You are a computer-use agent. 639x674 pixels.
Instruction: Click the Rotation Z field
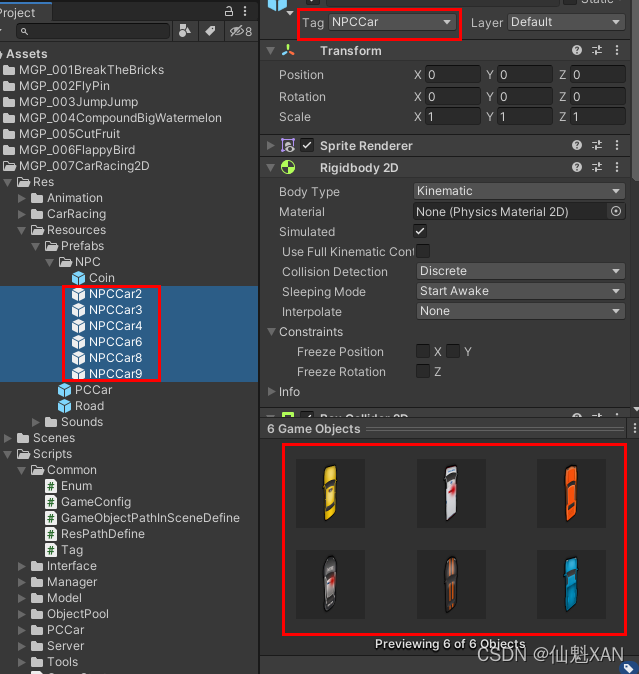point(598,96)
